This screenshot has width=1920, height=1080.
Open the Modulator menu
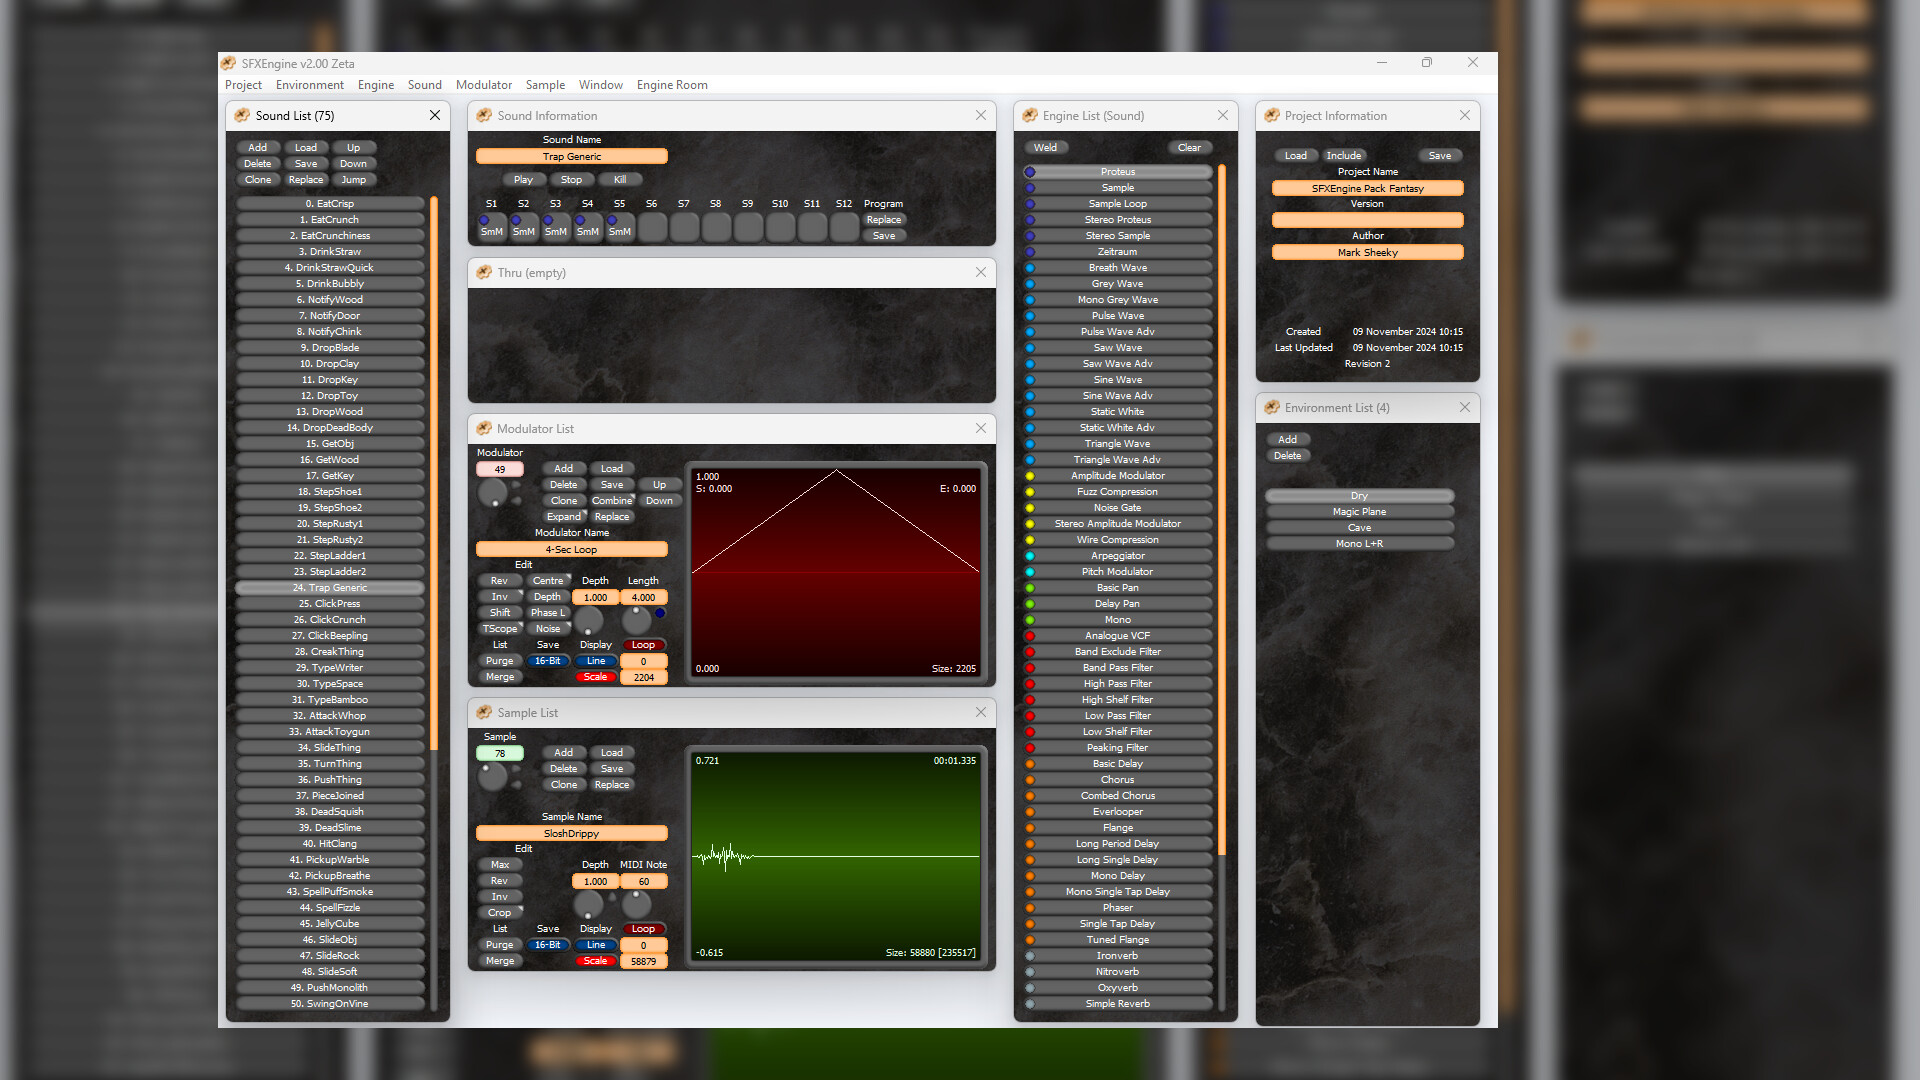click(484, 84)
